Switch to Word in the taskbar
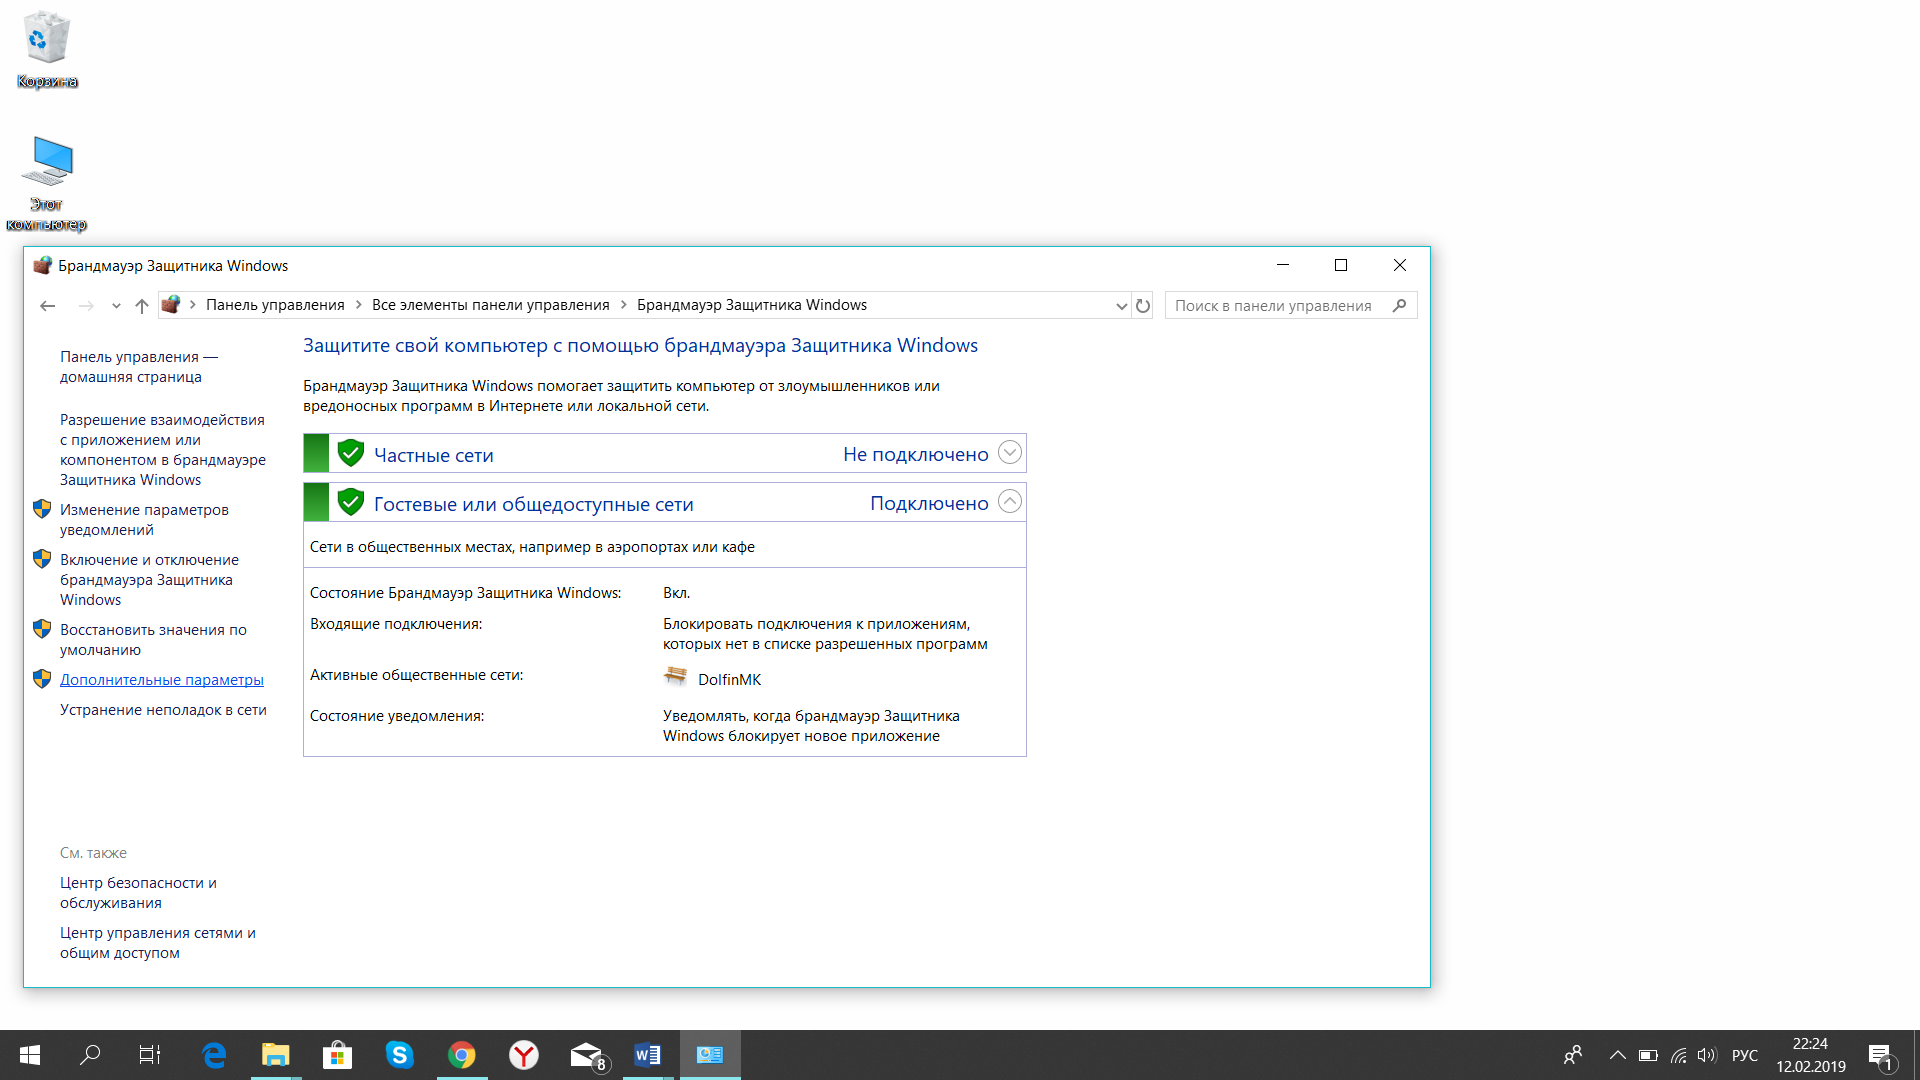The image size is (1920, 1080). (648, 1055)
